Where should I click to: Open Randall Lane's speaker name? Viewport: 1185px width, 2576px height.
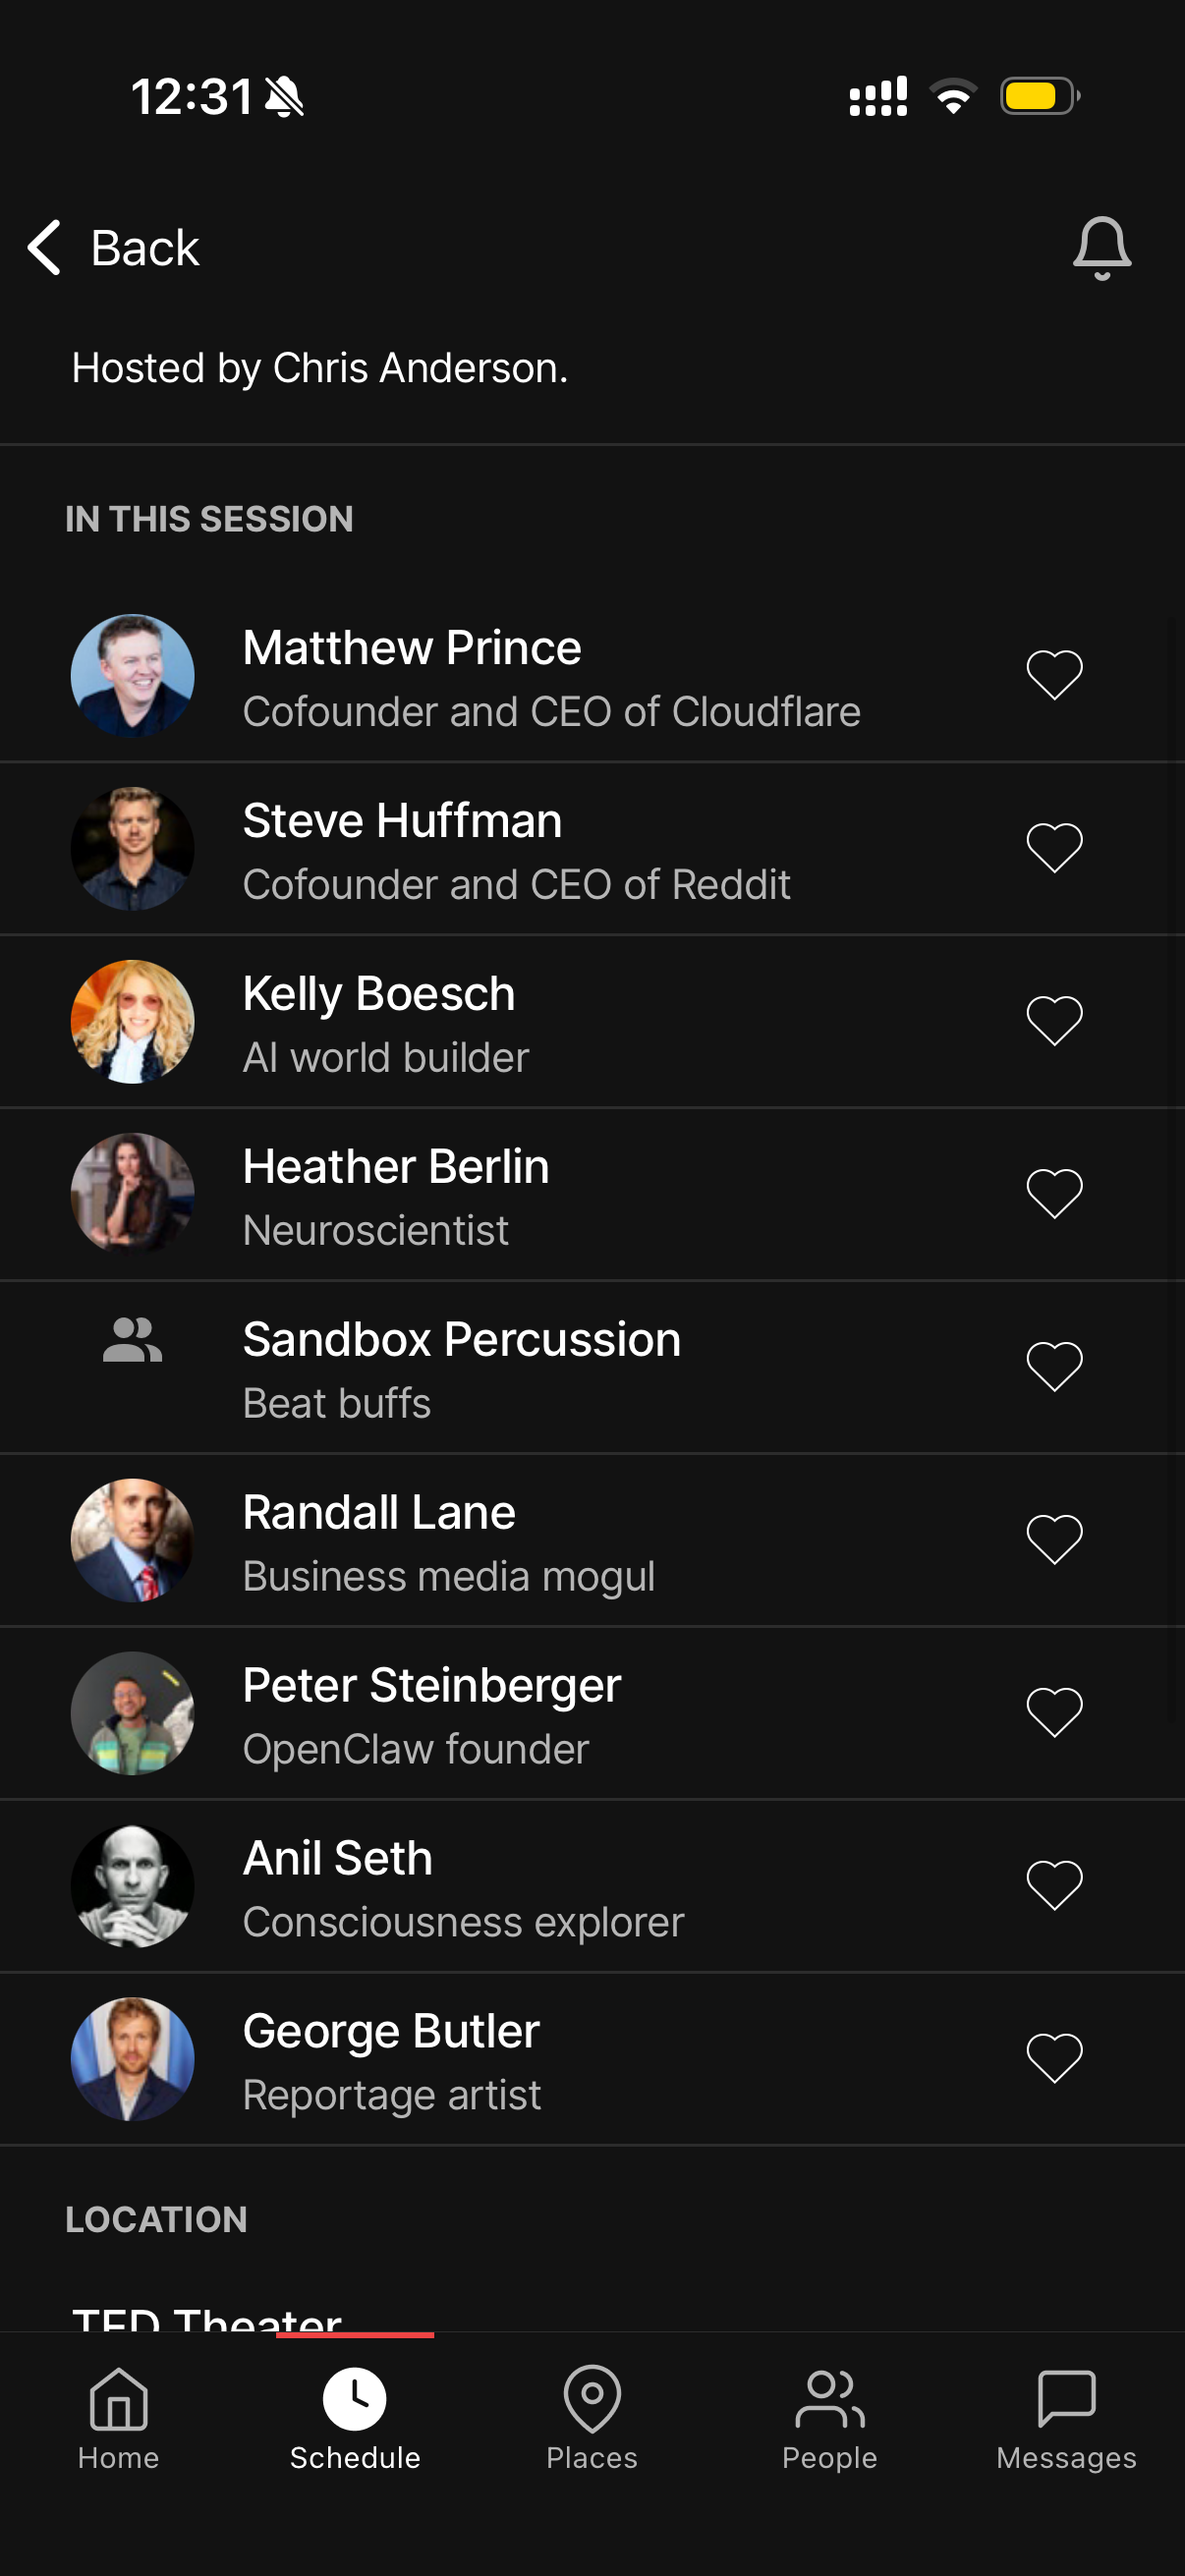(x=379, y=1512)
